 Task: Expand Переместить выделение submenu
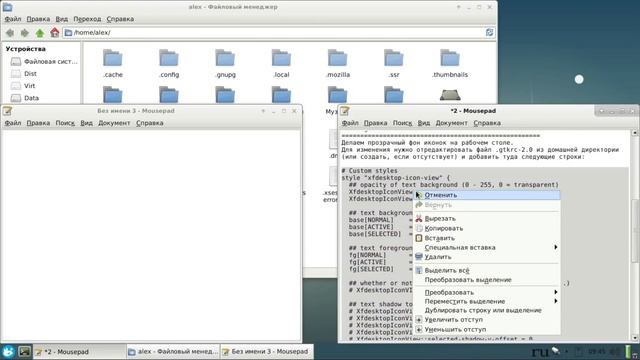pos(487,301)
